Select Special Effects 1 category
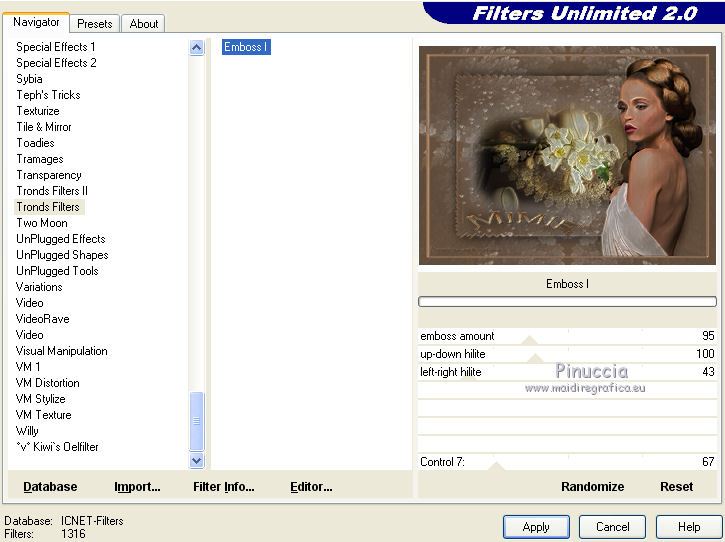The image size is (725, 542). [55, 47]
